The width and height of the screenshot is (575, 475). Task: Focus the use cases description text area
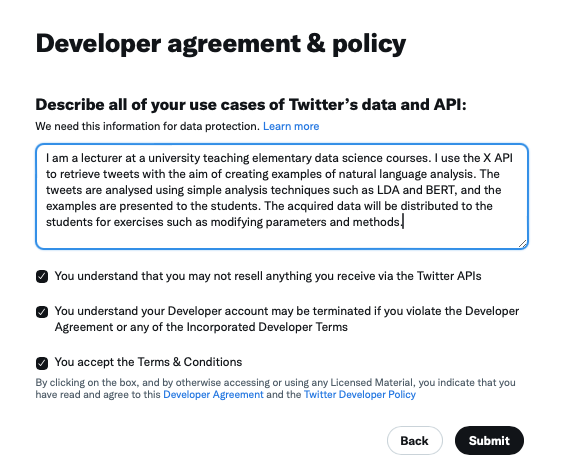click(282, 196)
